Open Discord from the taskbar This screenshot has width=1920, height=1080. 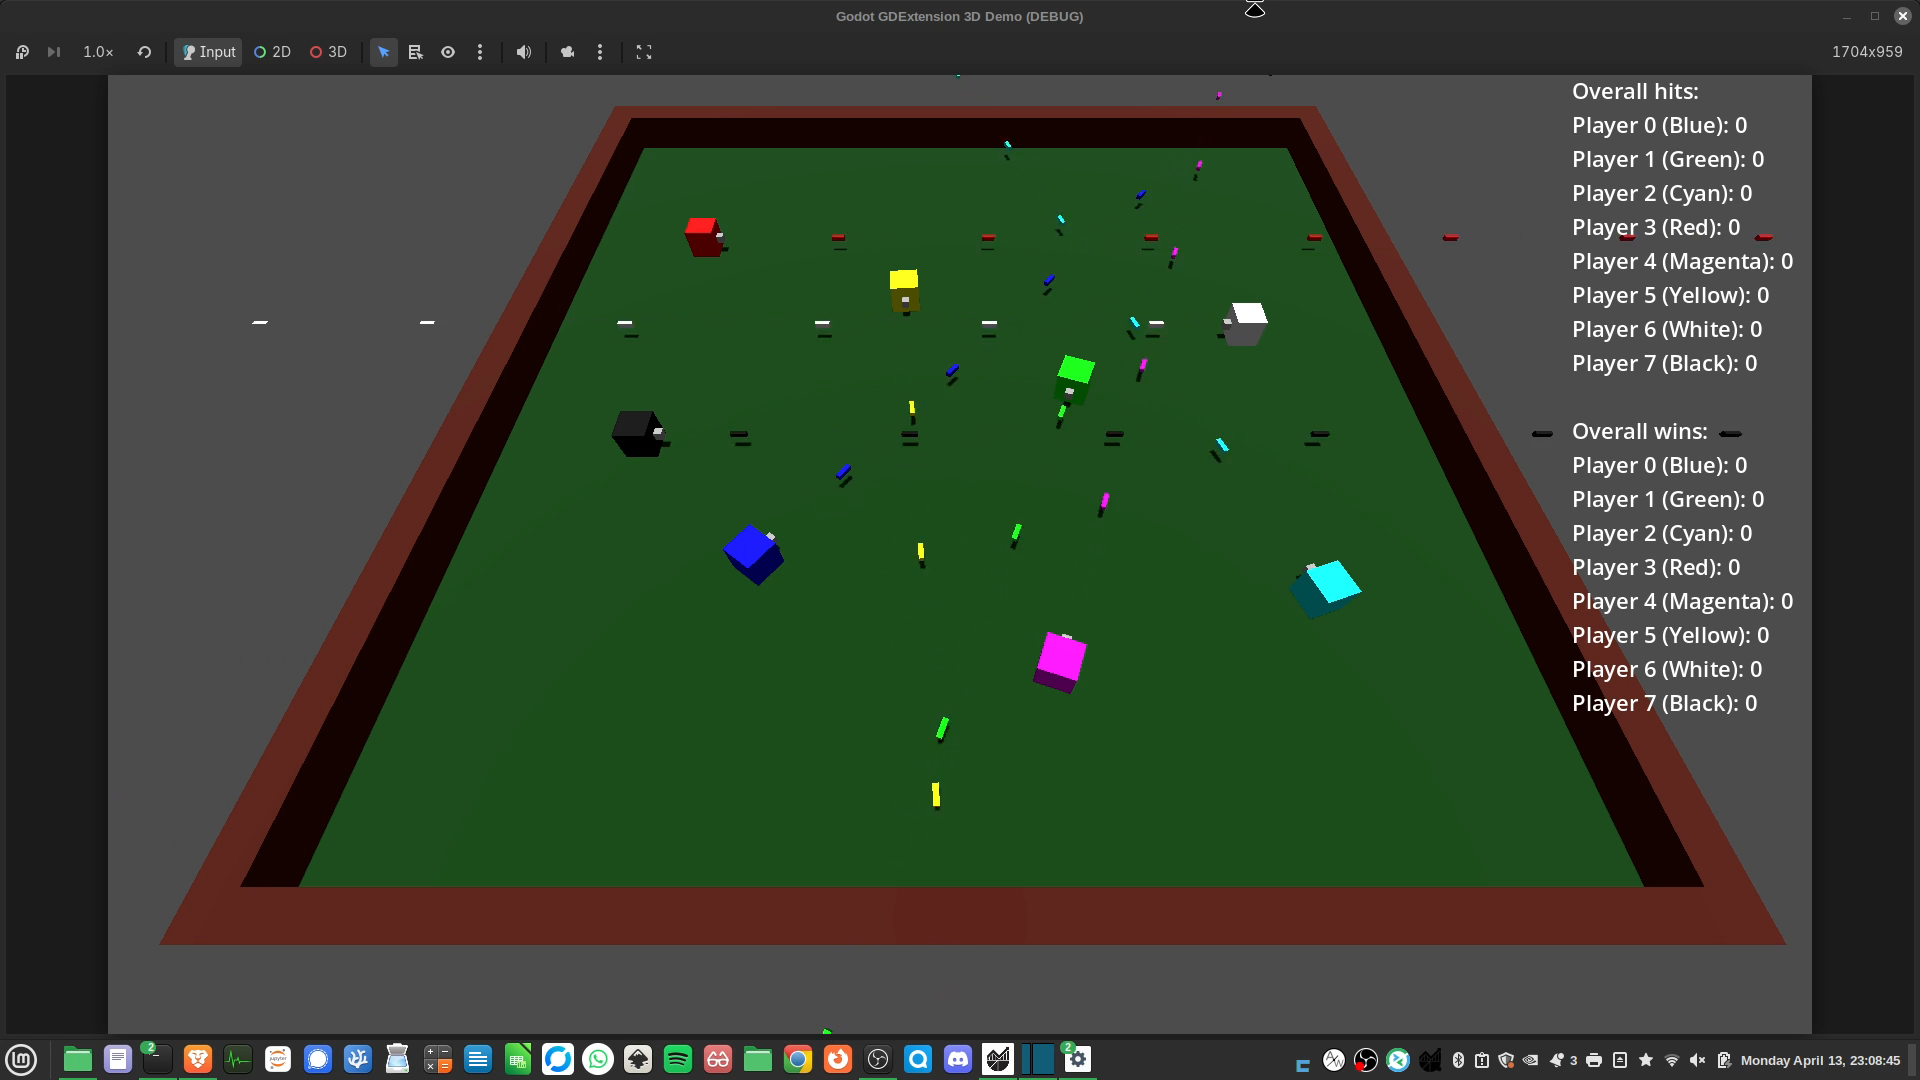[x=957, y=1059]
